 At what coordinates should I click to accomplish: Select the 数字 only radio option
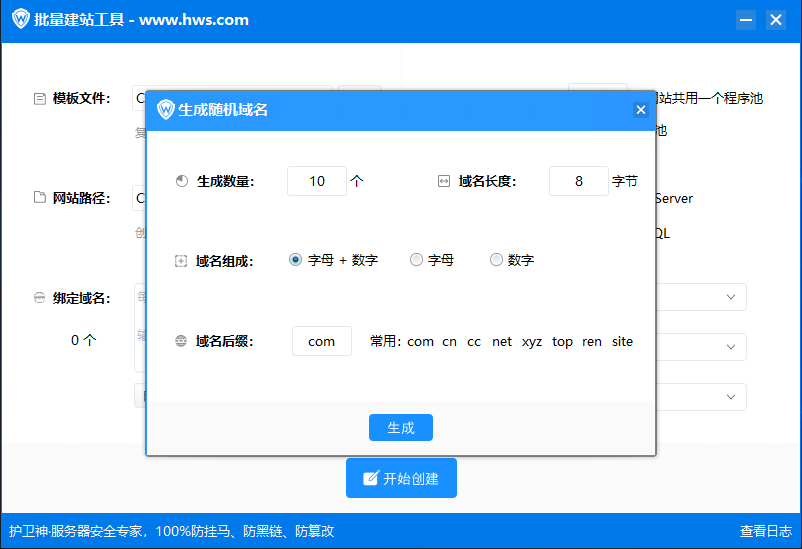point(496,260)
